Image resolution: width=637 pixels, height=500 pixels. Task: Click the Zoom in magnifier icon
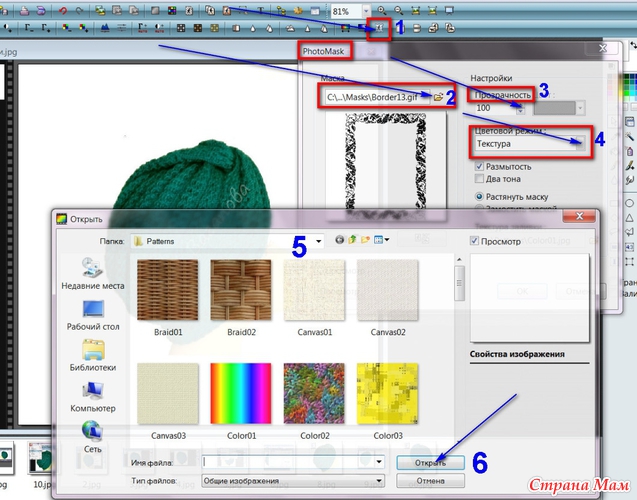(x=381, y=11)
